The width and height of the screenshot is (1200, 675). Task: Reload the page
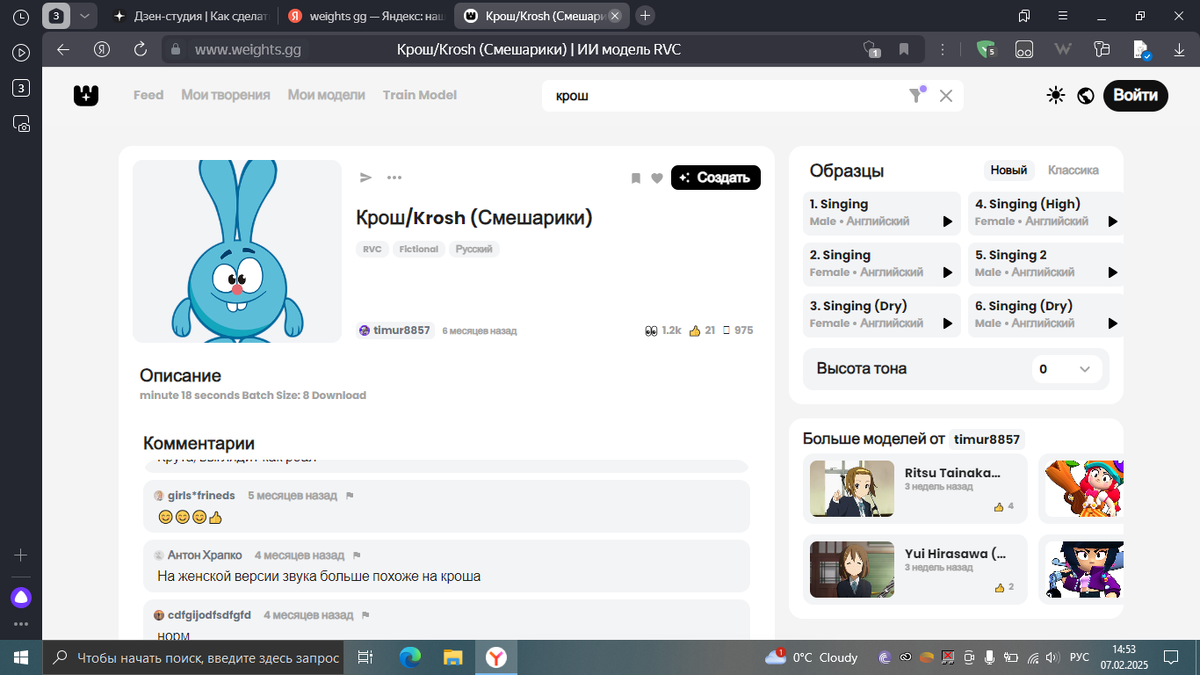140,49
